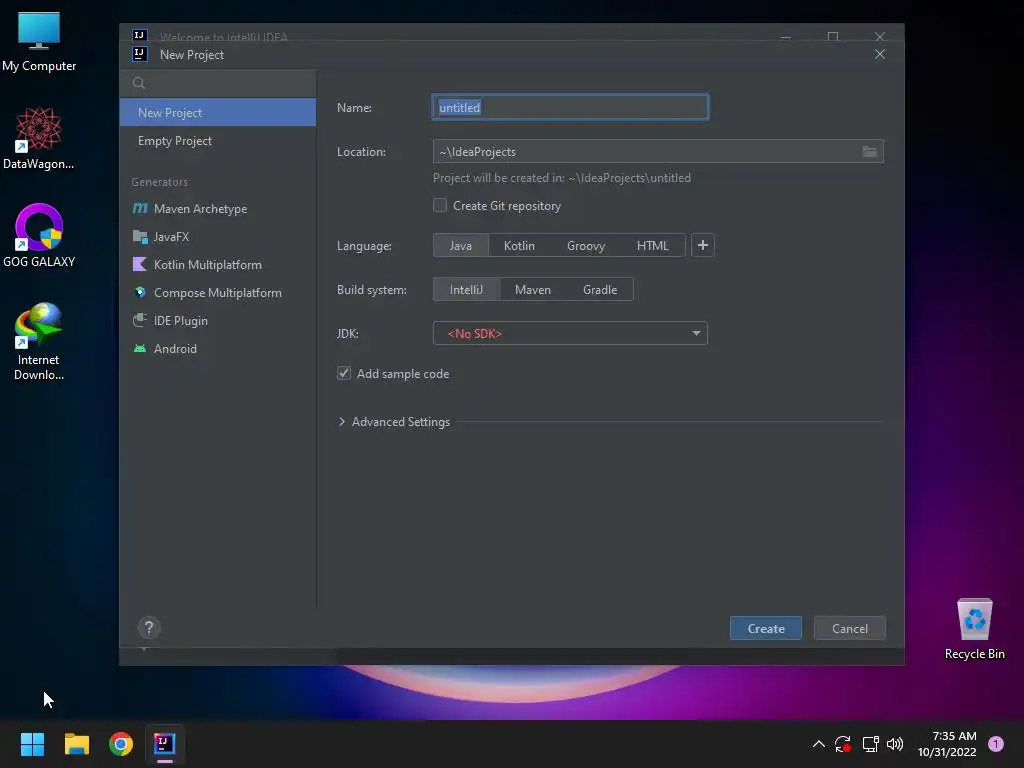Screen dimensions: 1024x768
Task: Add another language with plus button
Action: (703, 246)
